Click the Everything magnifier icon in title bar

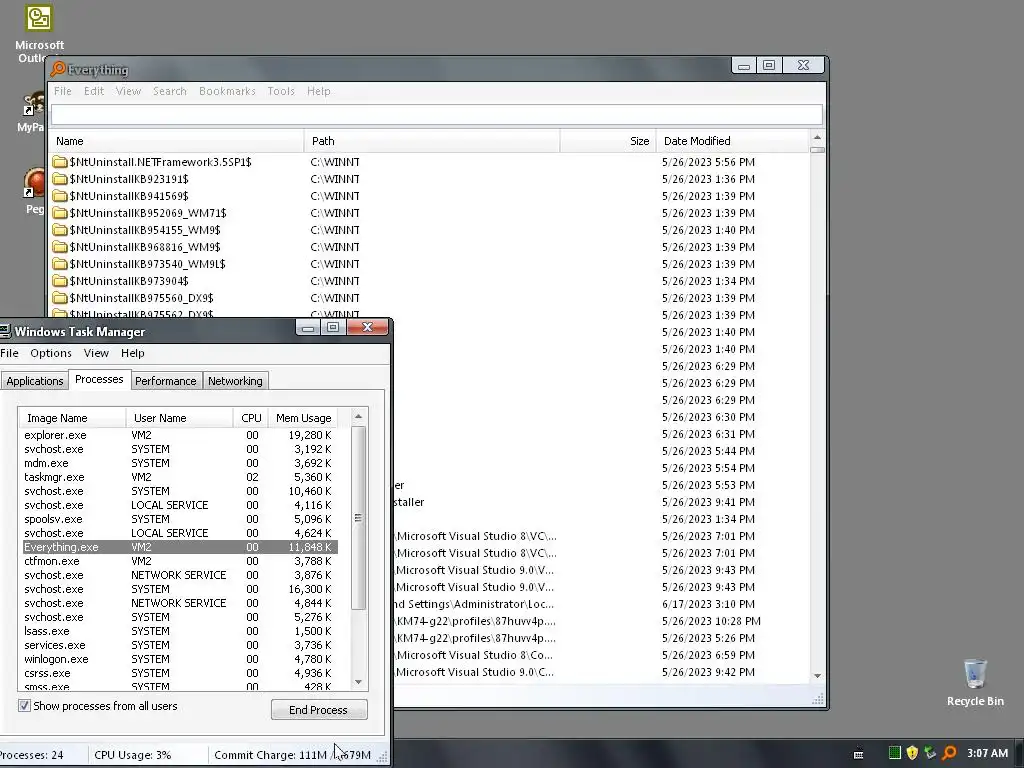point(58,69)
